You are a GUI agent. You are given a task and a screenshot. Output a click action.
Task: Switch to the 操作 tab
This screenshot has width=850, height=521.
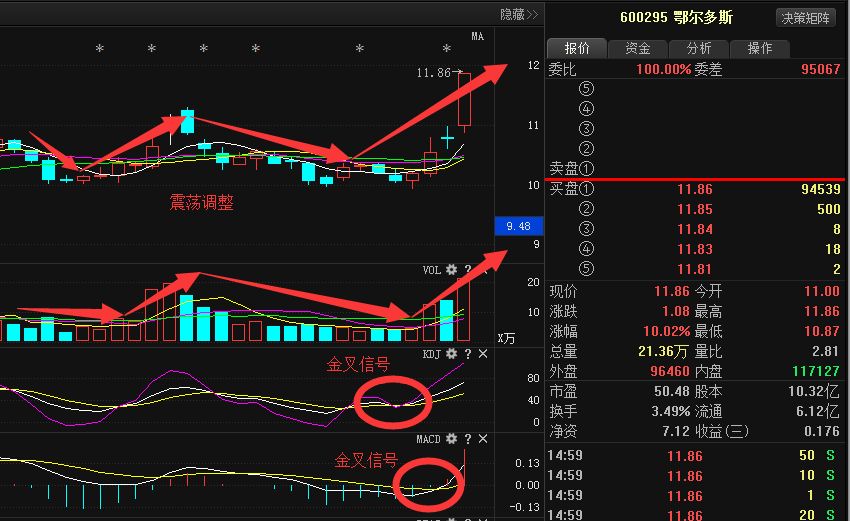point(759,48)
